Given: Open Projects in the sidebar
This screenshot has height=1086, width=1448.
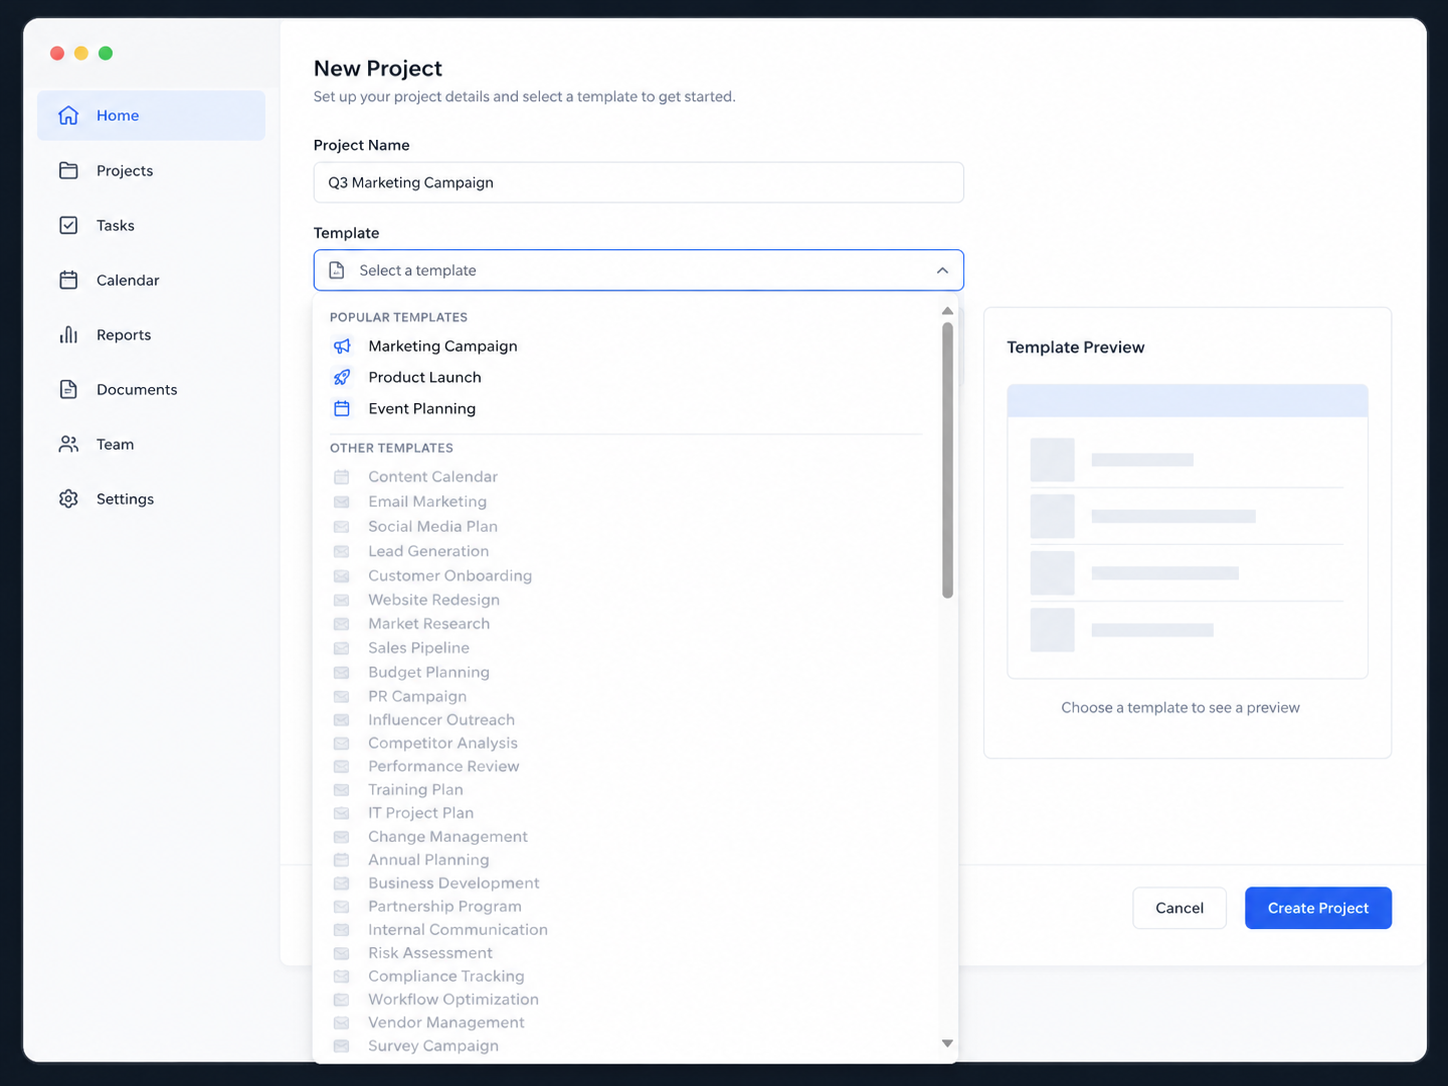Looking at the screenshot, I should (151, 170).
